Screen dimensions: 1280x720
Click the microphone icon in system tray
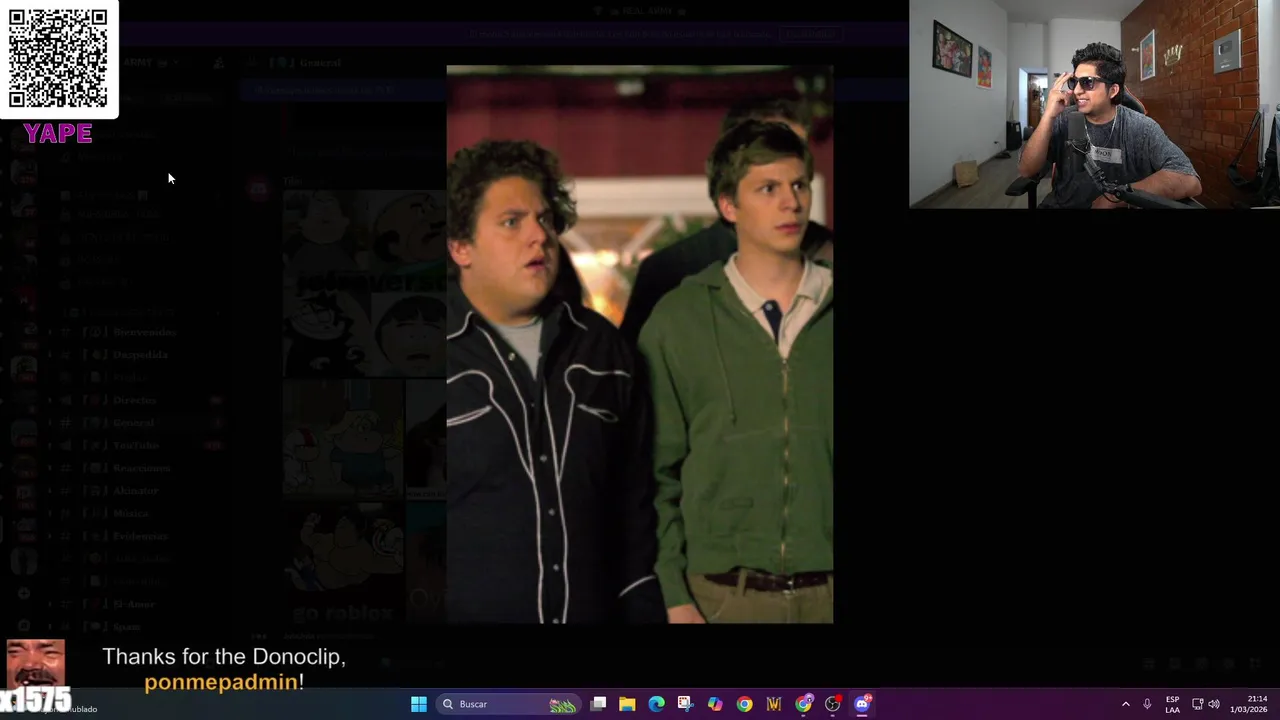point(1147,704)
